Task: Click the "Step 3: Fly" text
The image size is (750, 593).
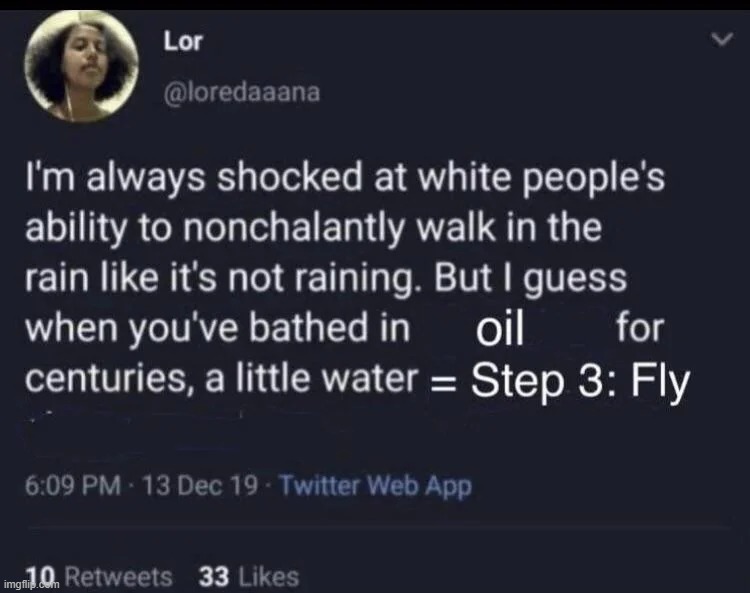Action: coord(579,383)
